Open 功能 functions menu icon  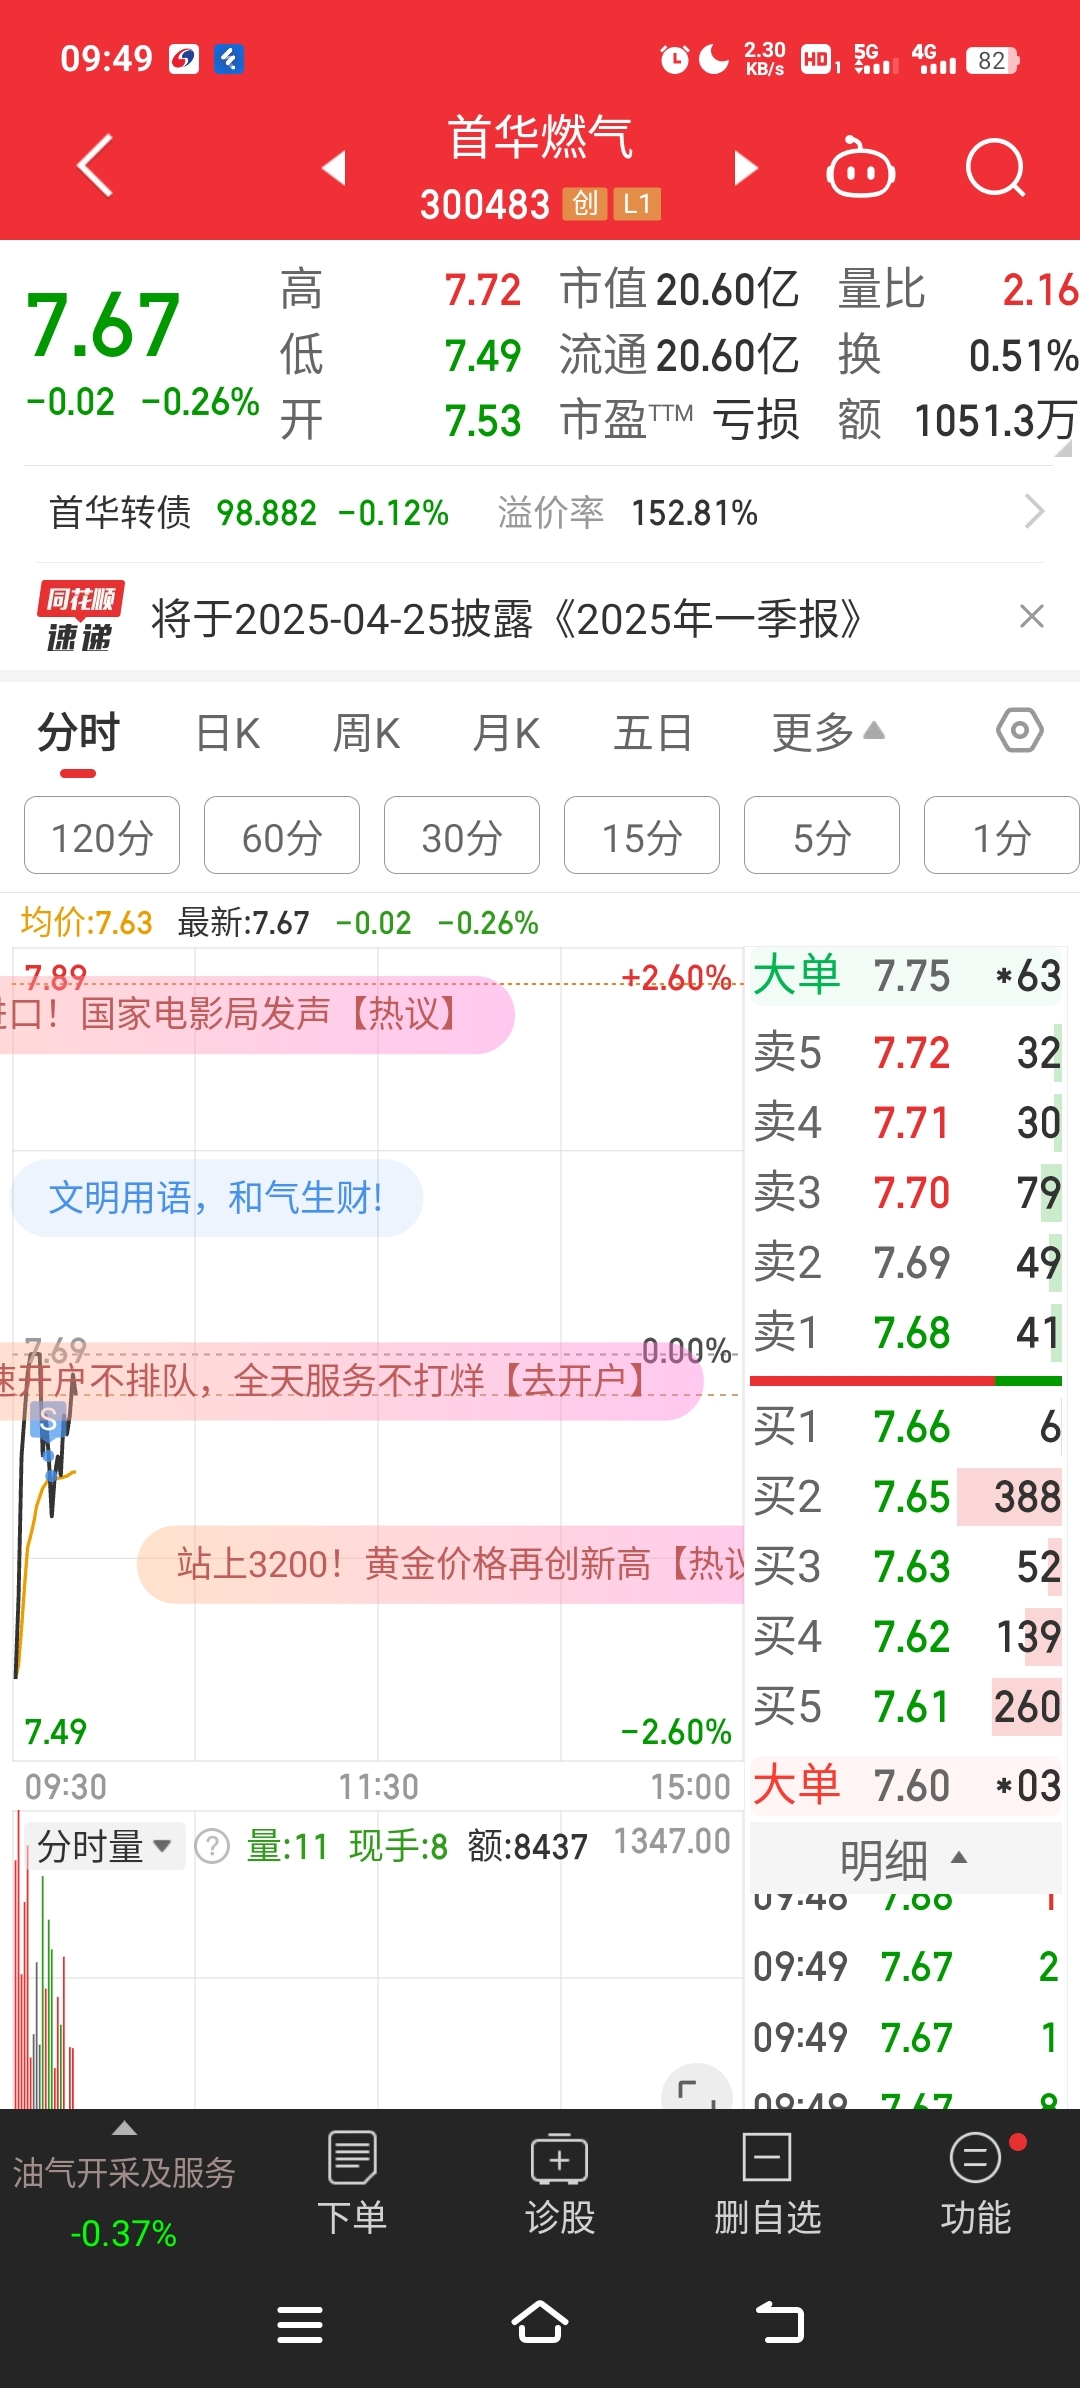[x=976, y=2184]
